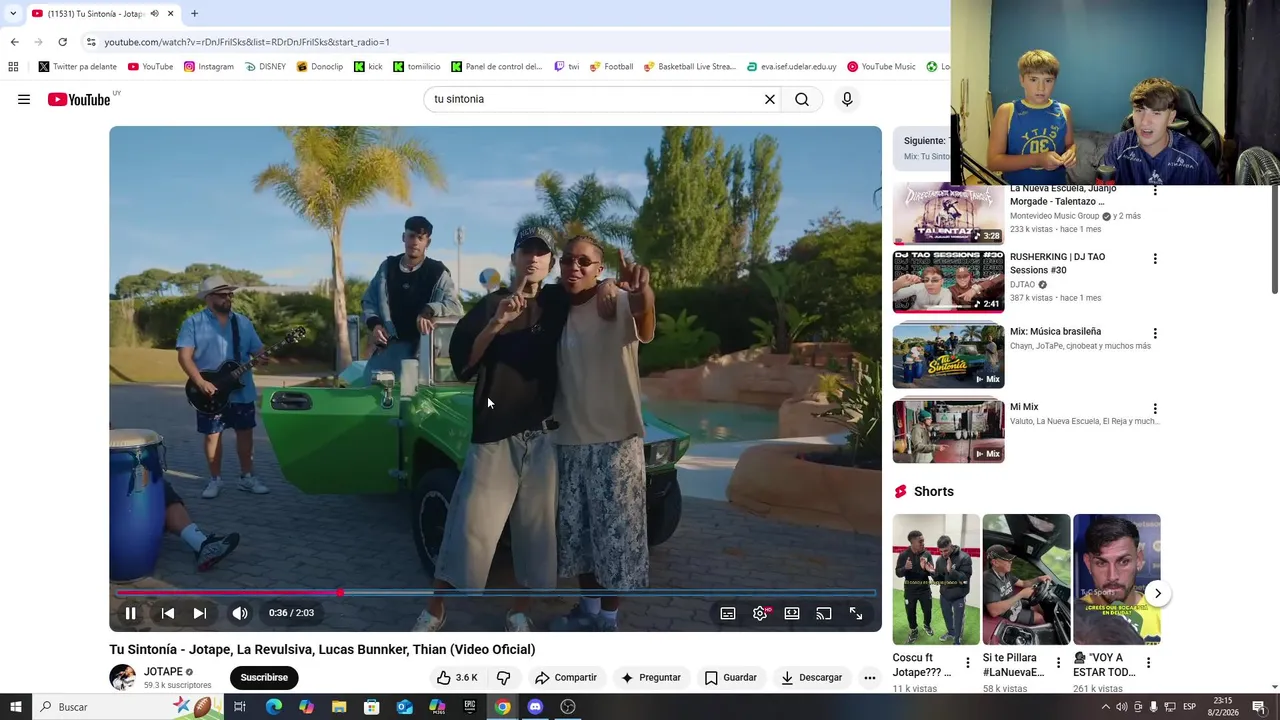Open 'Coscu ft Jotape???' short thumbnail
The width and height of the screenshot is (1280, 720).
[936, 579]
